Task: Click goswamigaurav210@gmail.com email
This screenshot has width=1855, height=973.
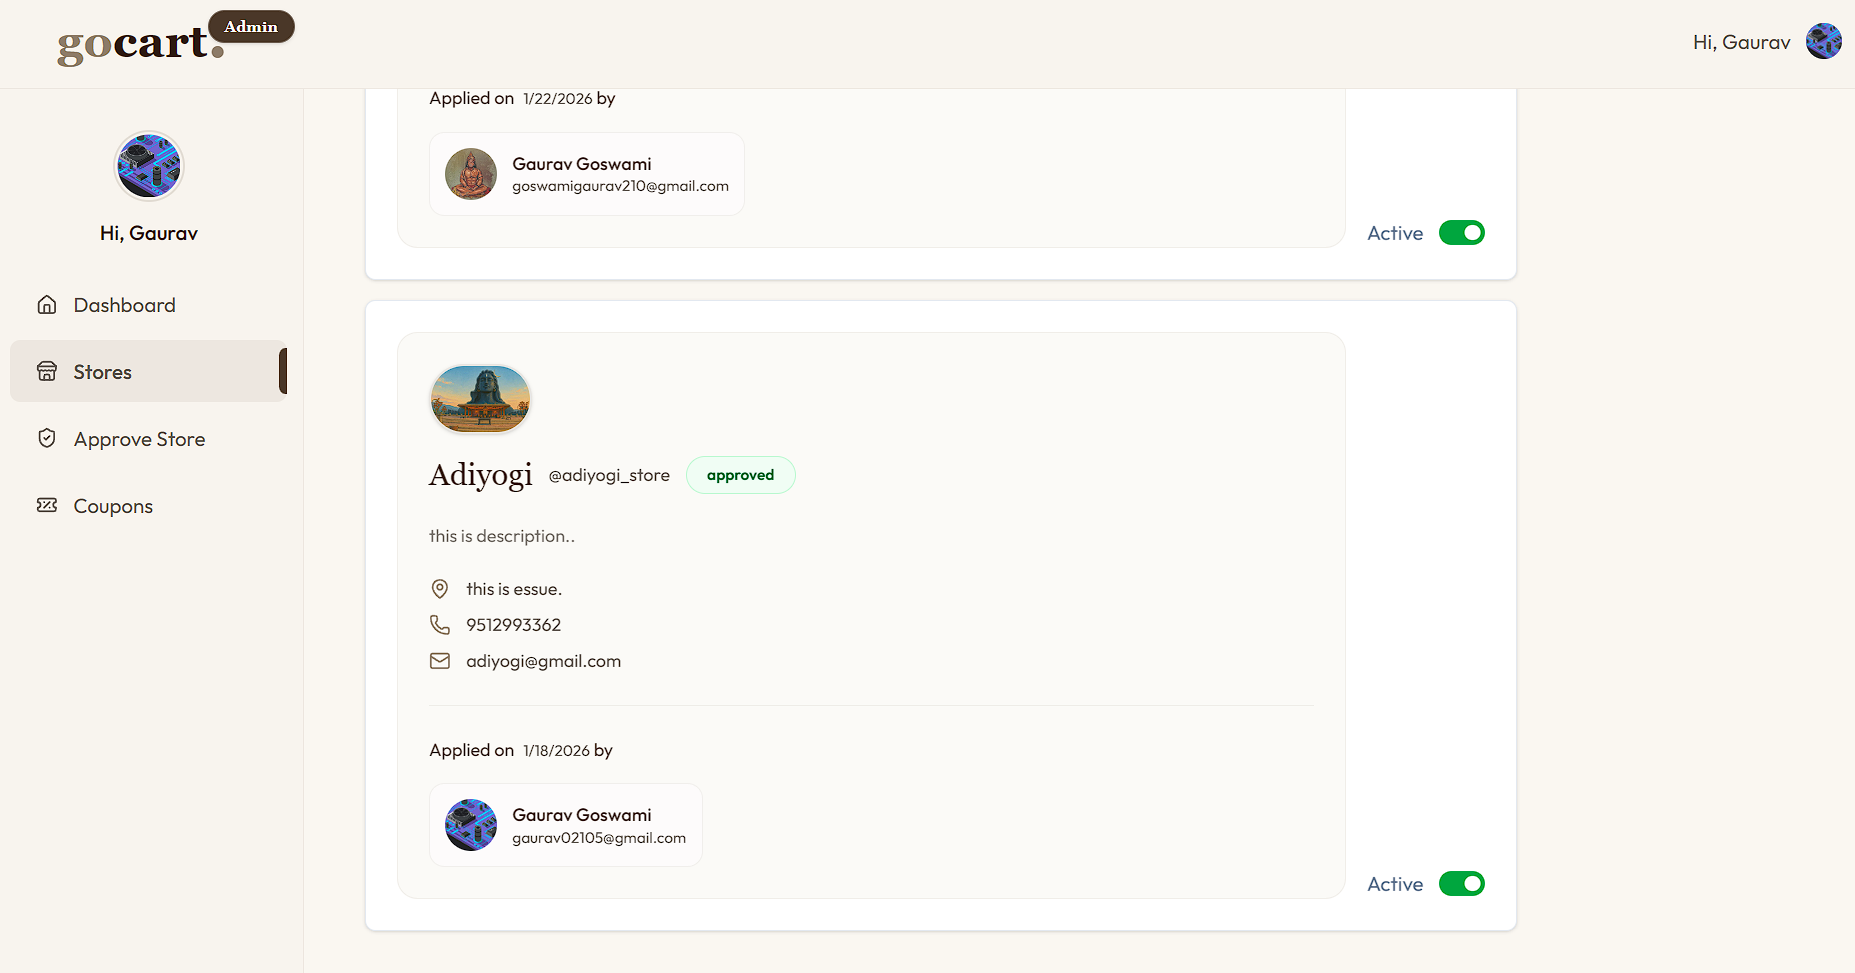Action: click(620, 186)
